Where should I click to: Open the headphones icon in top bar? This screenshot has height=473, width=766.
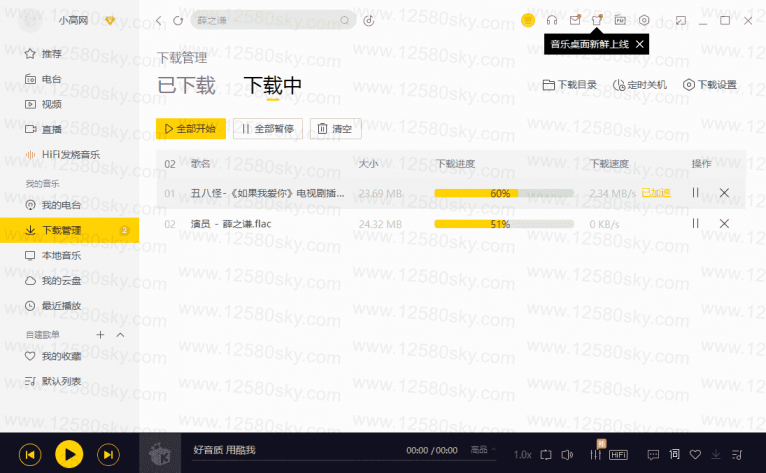tap(552, 21)
